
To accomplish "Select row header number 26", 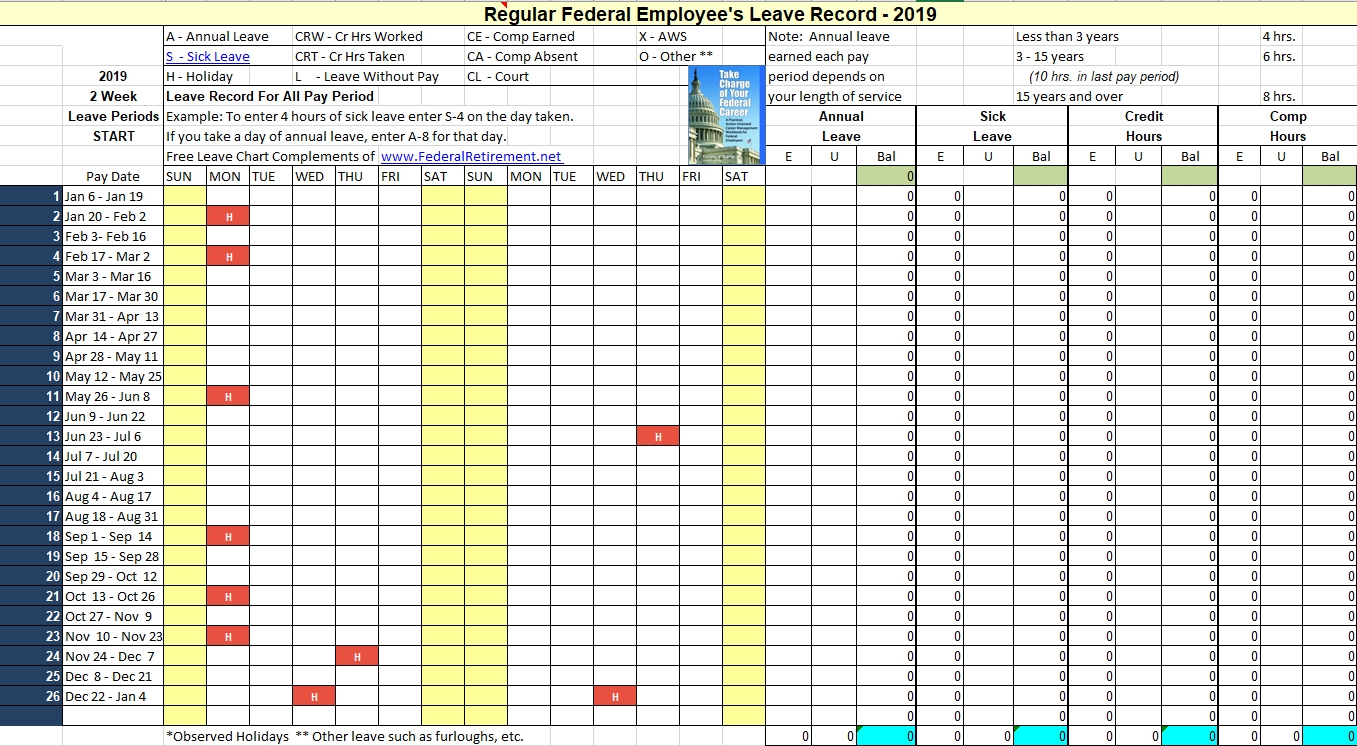I will coord(31,697).
